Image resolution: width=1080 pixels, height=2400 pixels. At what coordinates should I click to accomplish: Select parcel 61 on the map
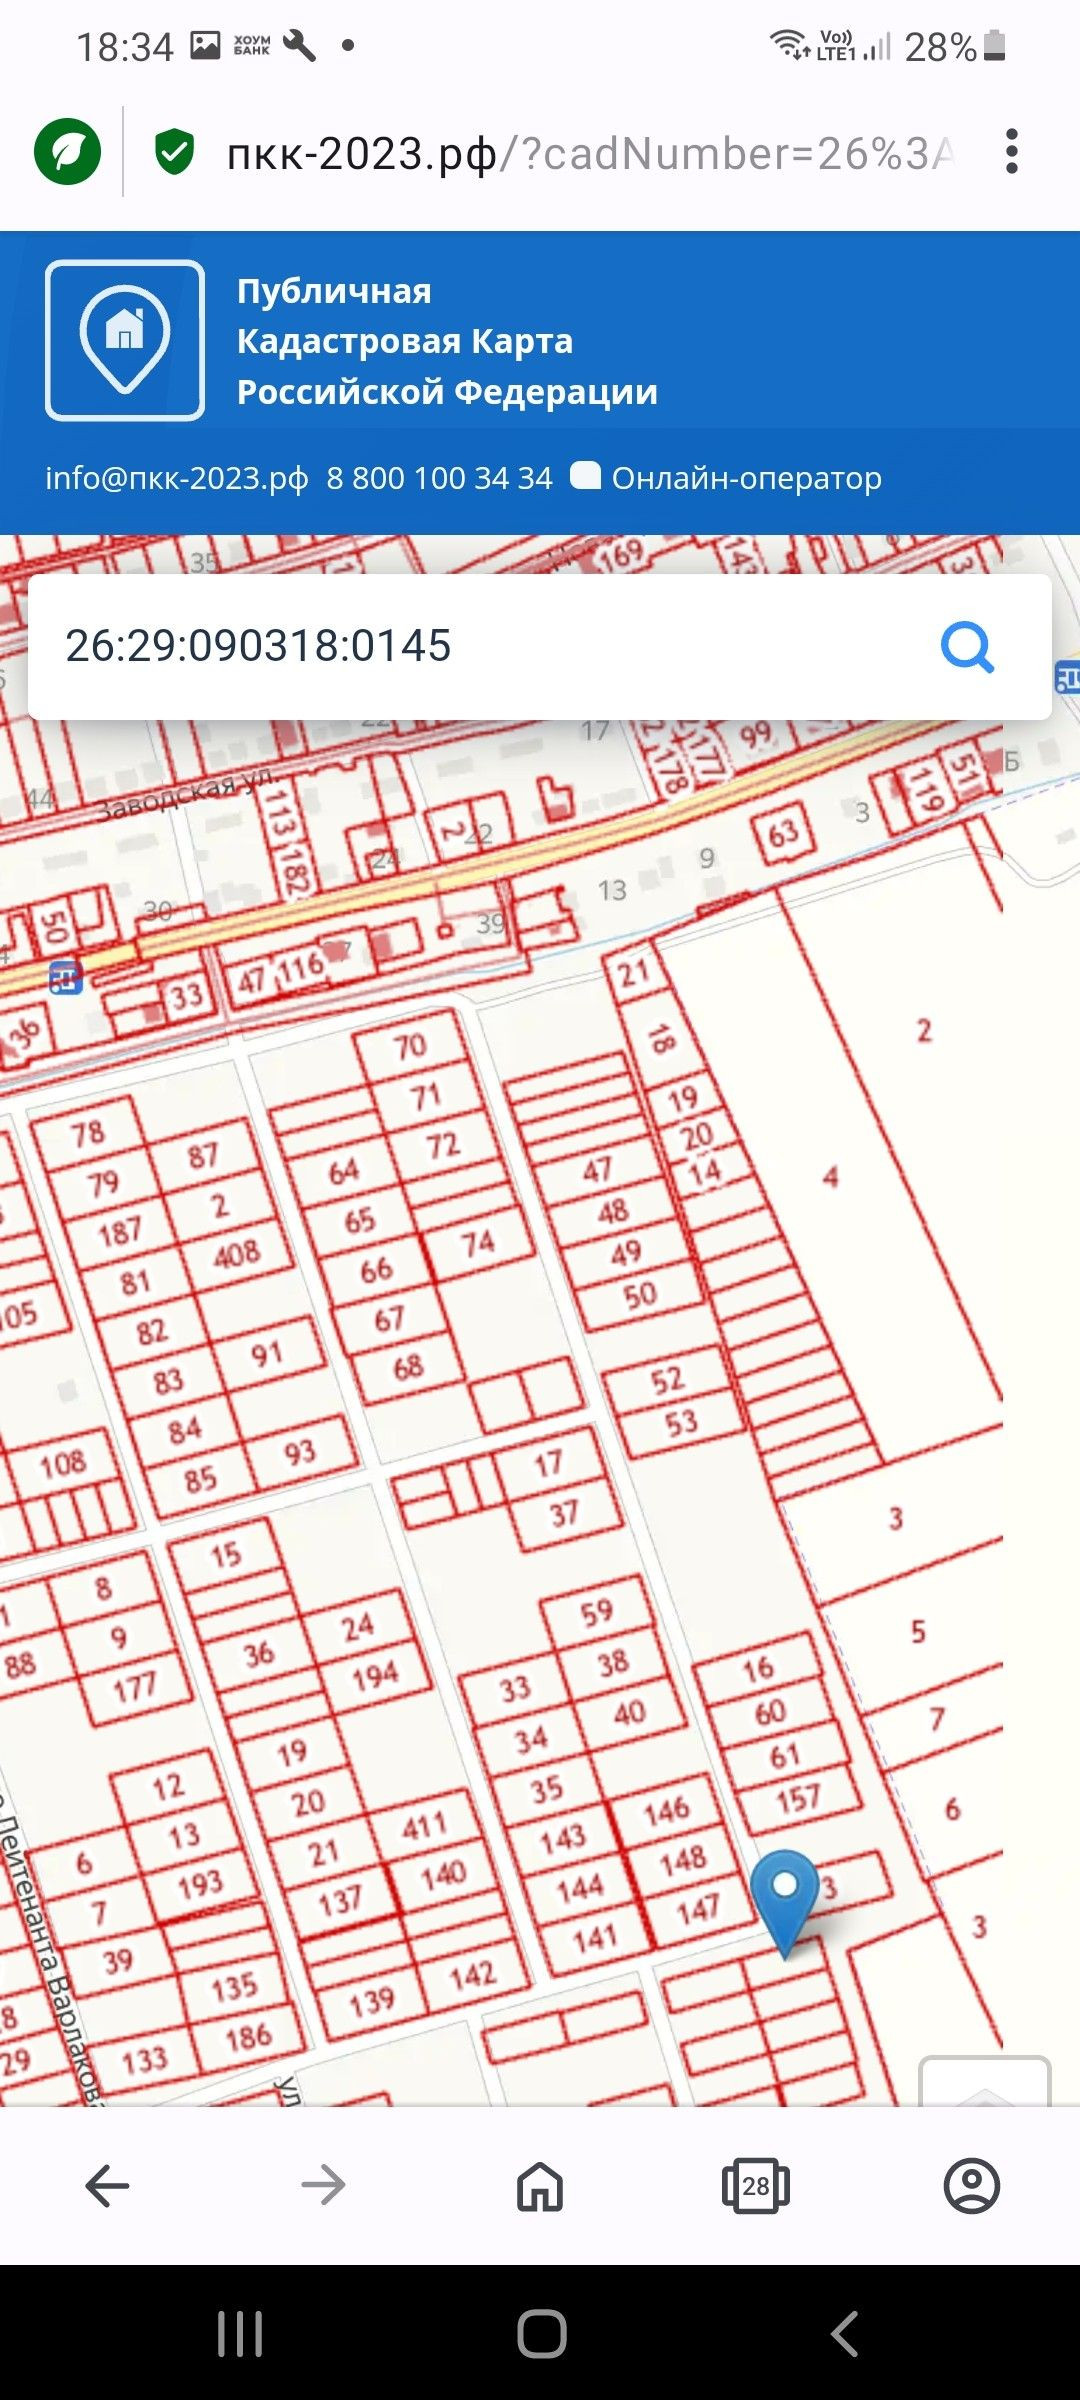click(x=785, y=1755)
